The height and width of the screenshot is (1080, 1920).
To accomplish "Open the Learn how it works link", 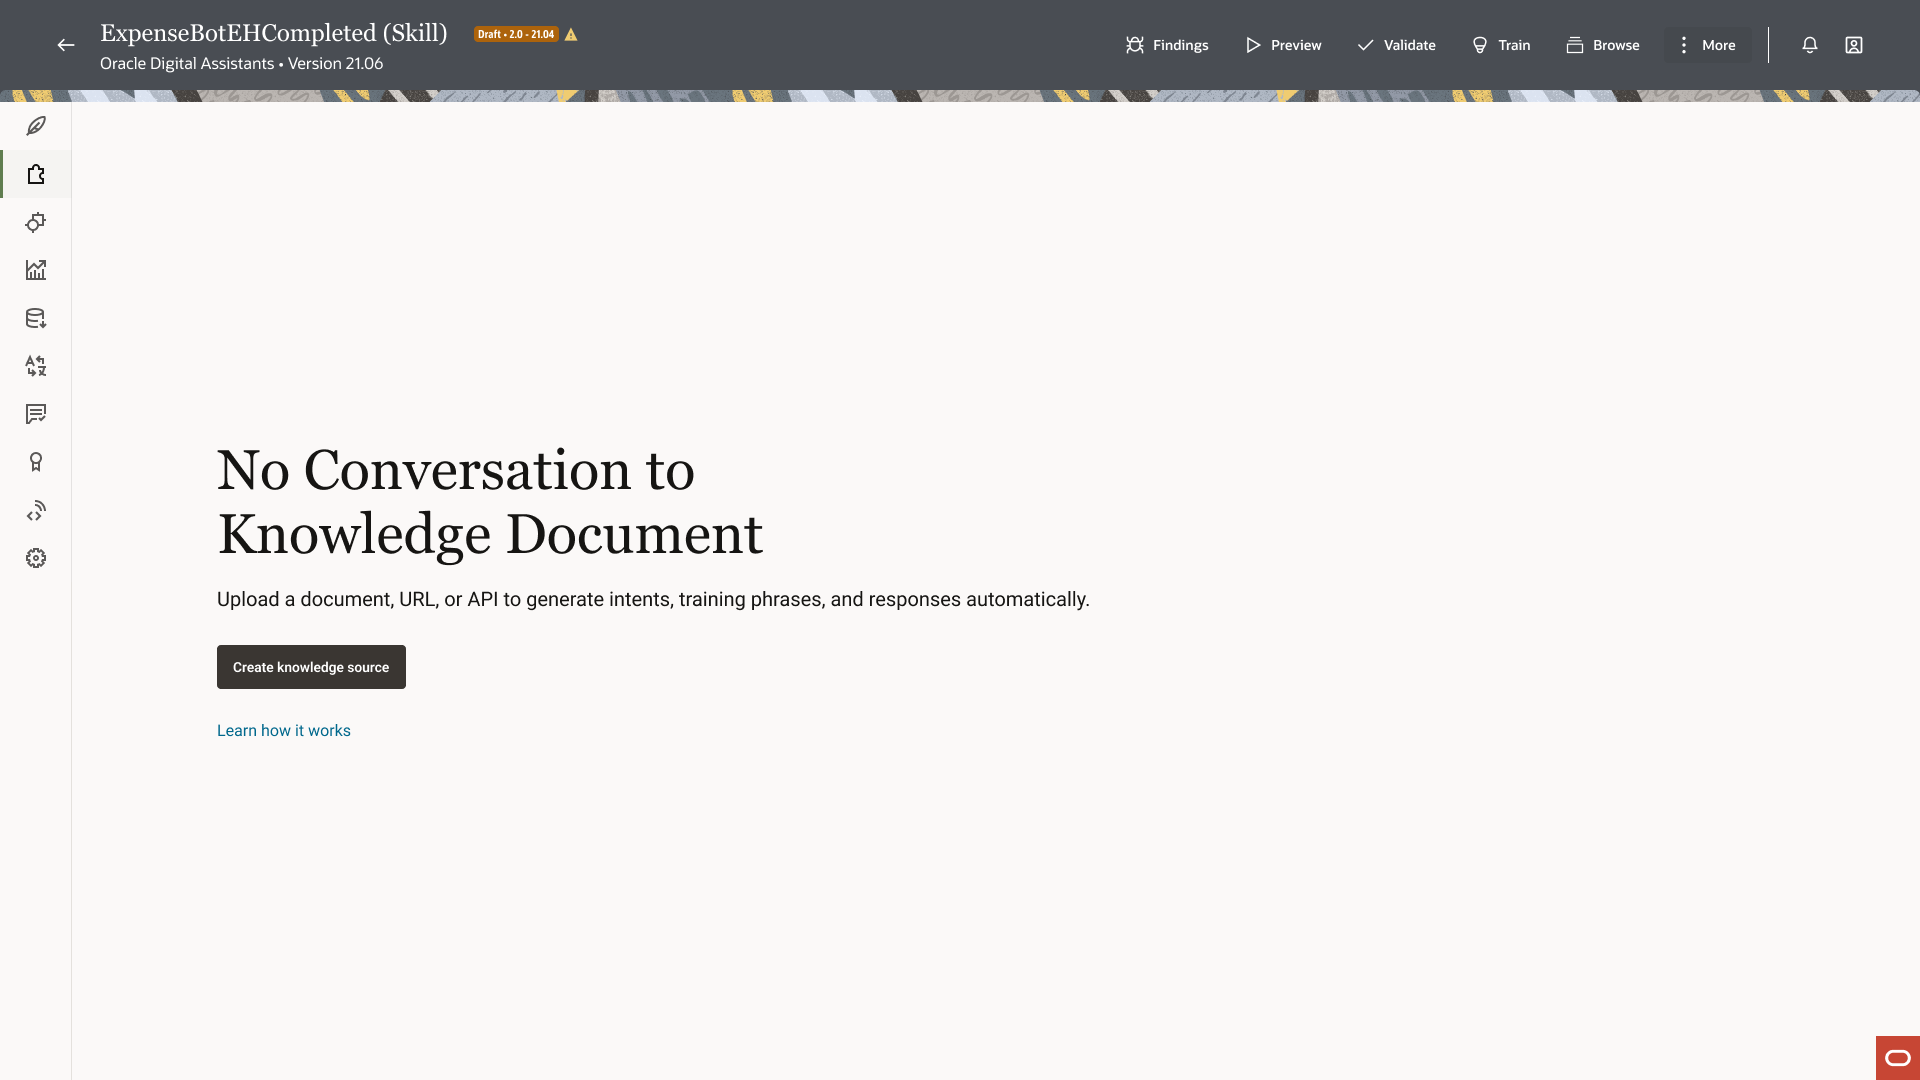I will coord(284,731).
